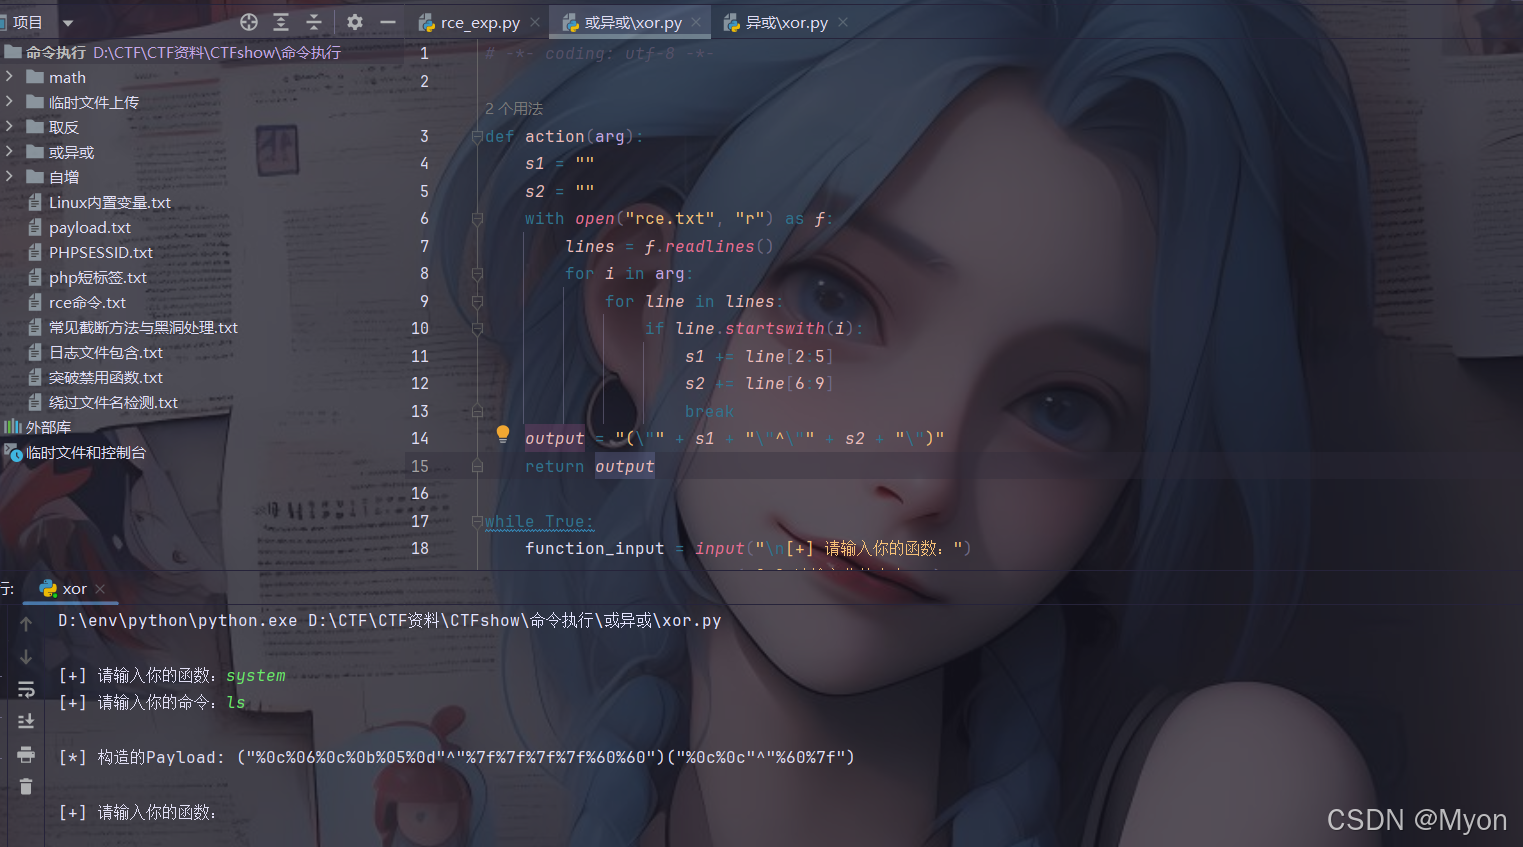Toggle soft-wrap in the run console
The image size is (1523, 847).
[x=26, y=689]
